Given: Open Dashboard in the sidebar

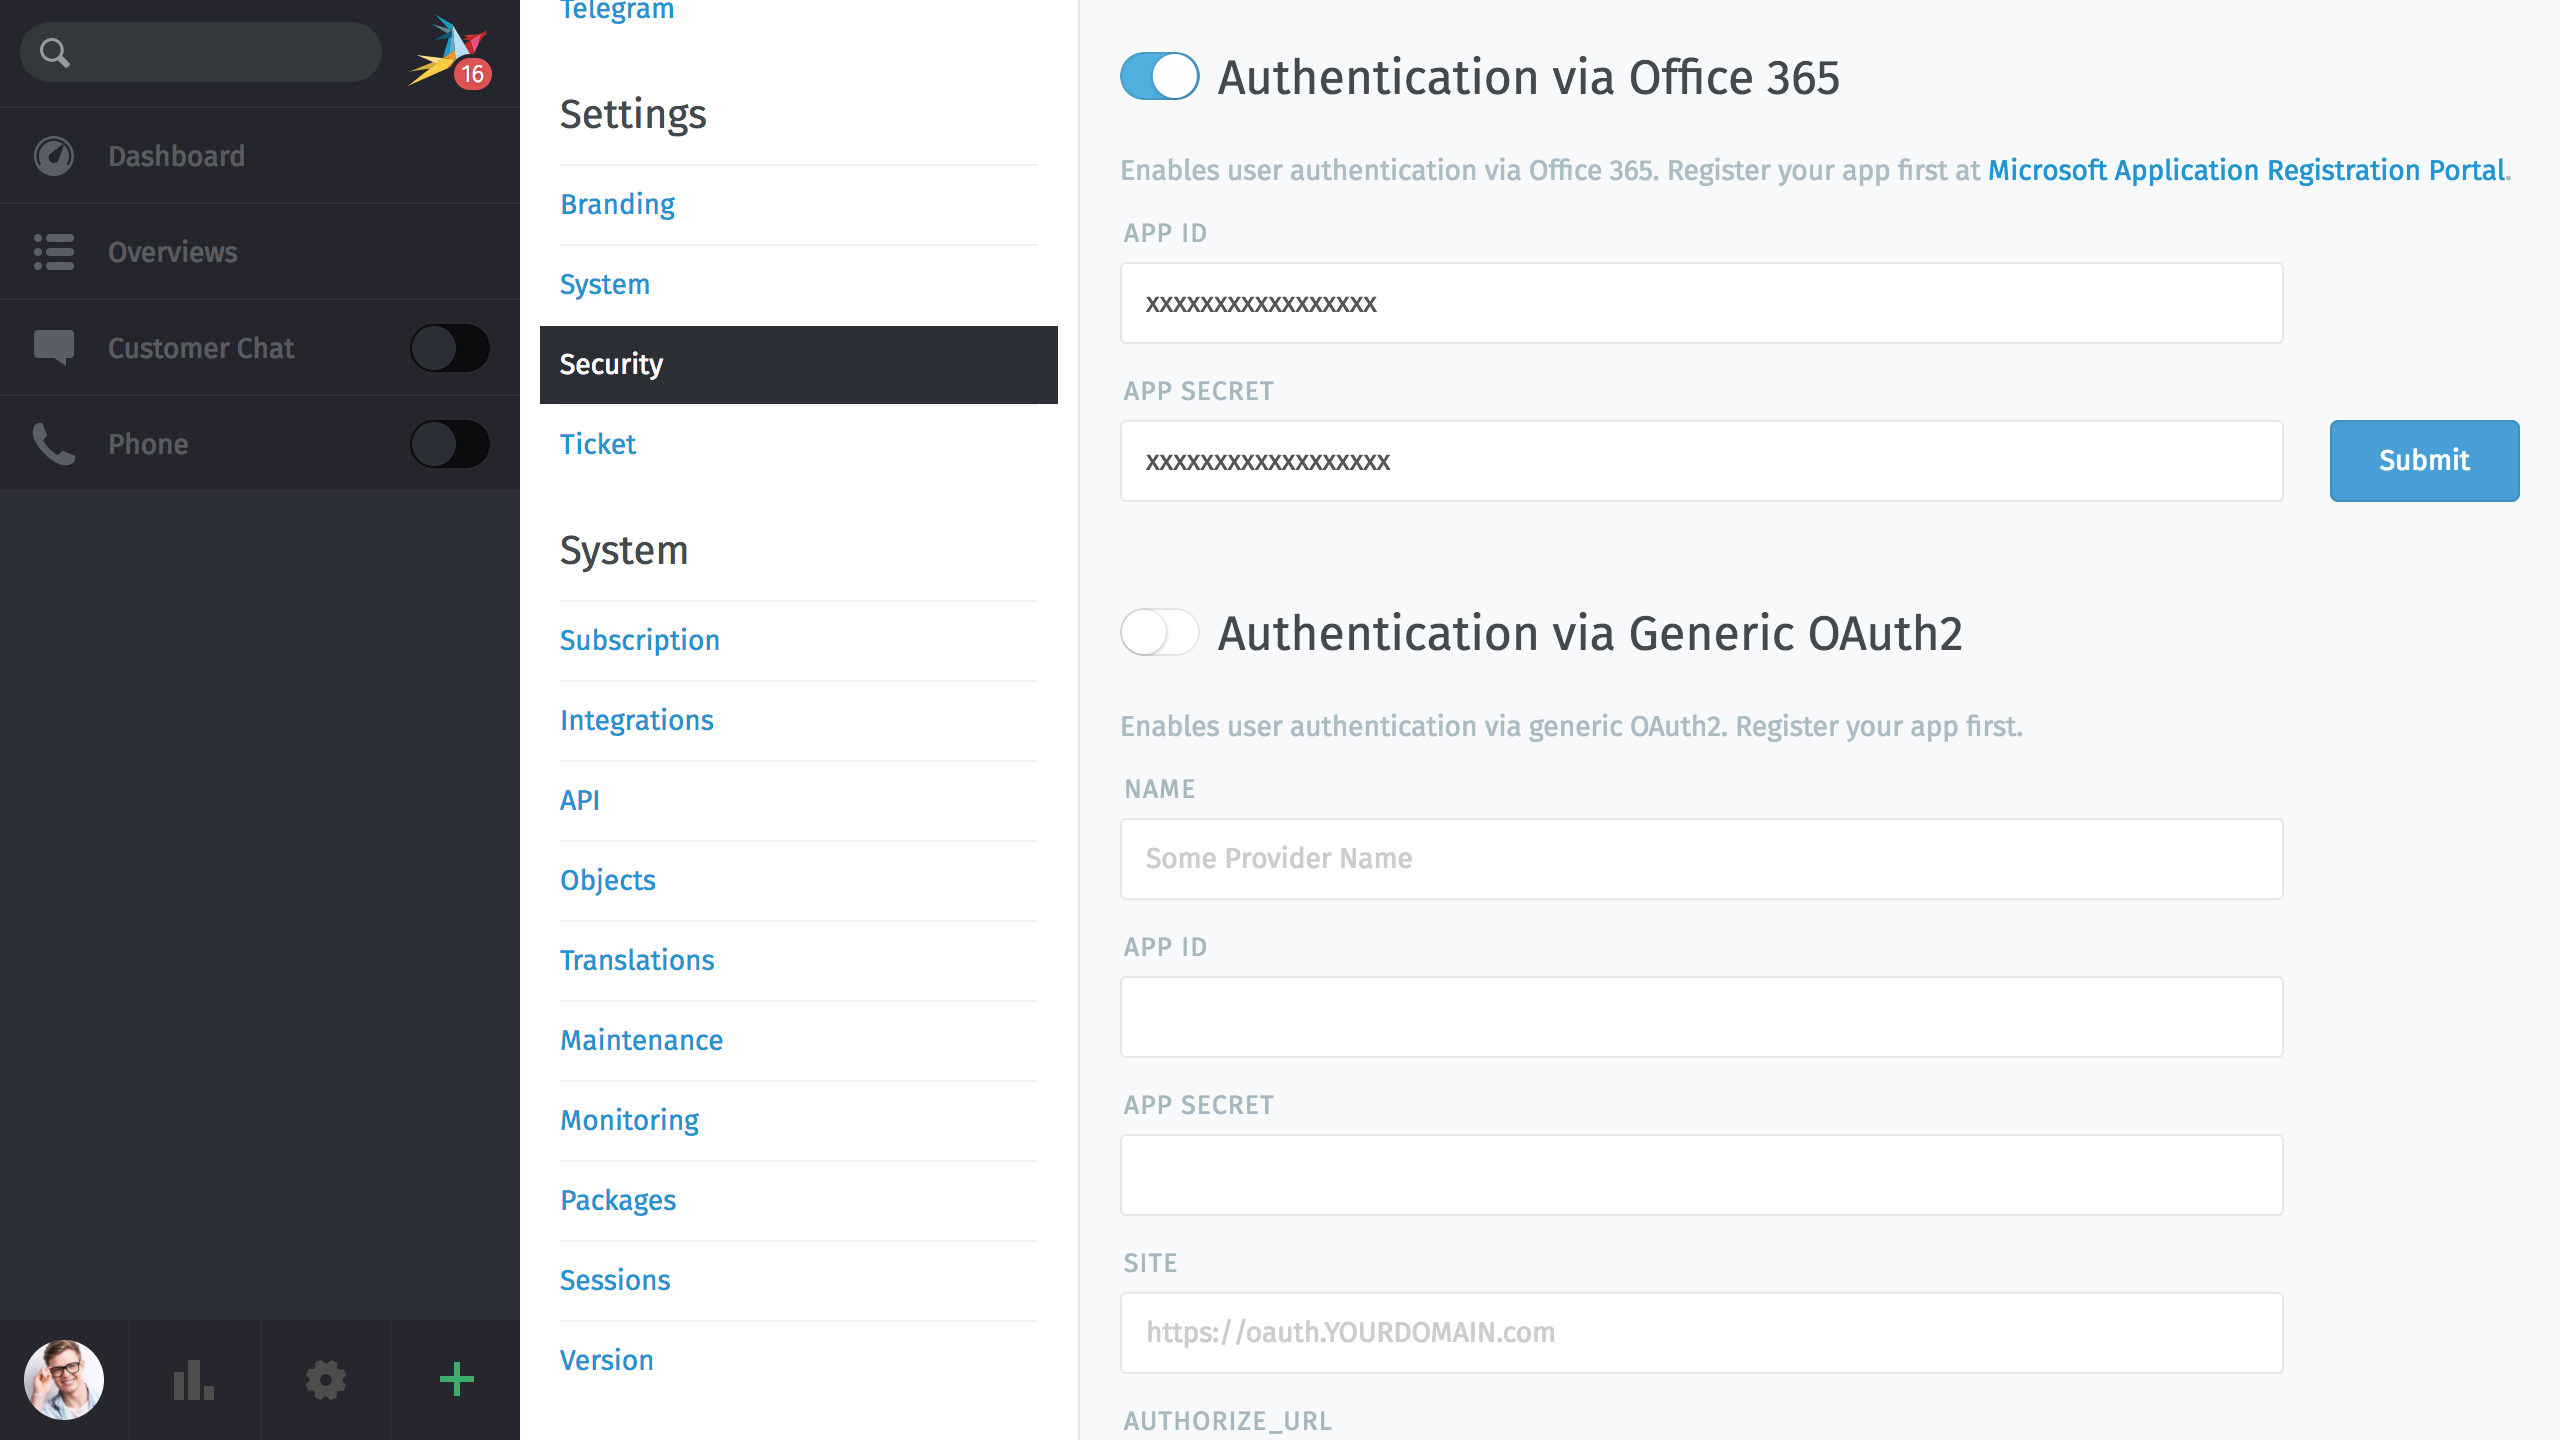Looking at the screenshot, I should (260, 156).
